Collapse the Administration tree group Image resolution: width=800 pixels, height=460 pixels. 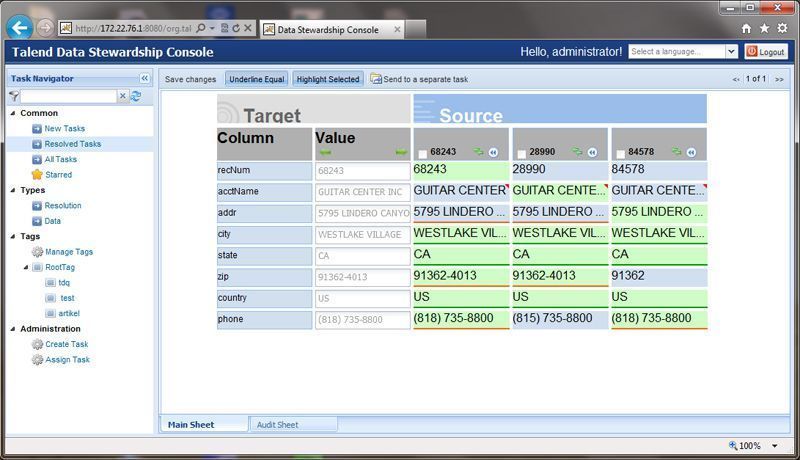13,329
